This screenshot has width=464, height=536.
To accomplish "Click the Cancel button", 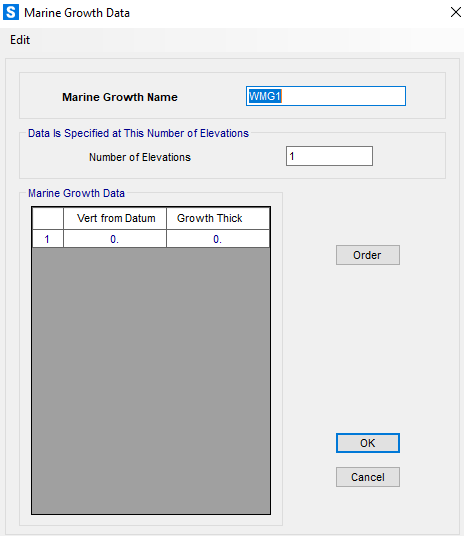I will pos(368,477).
